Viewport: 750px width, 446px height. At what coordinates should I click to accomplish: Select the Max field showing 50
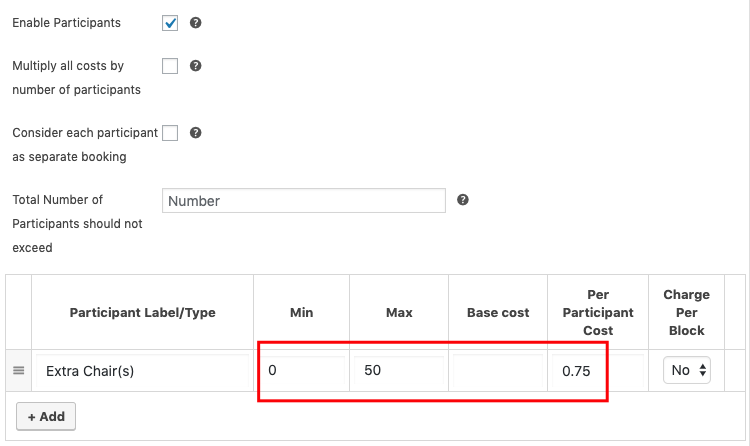[x=398, y=371]
